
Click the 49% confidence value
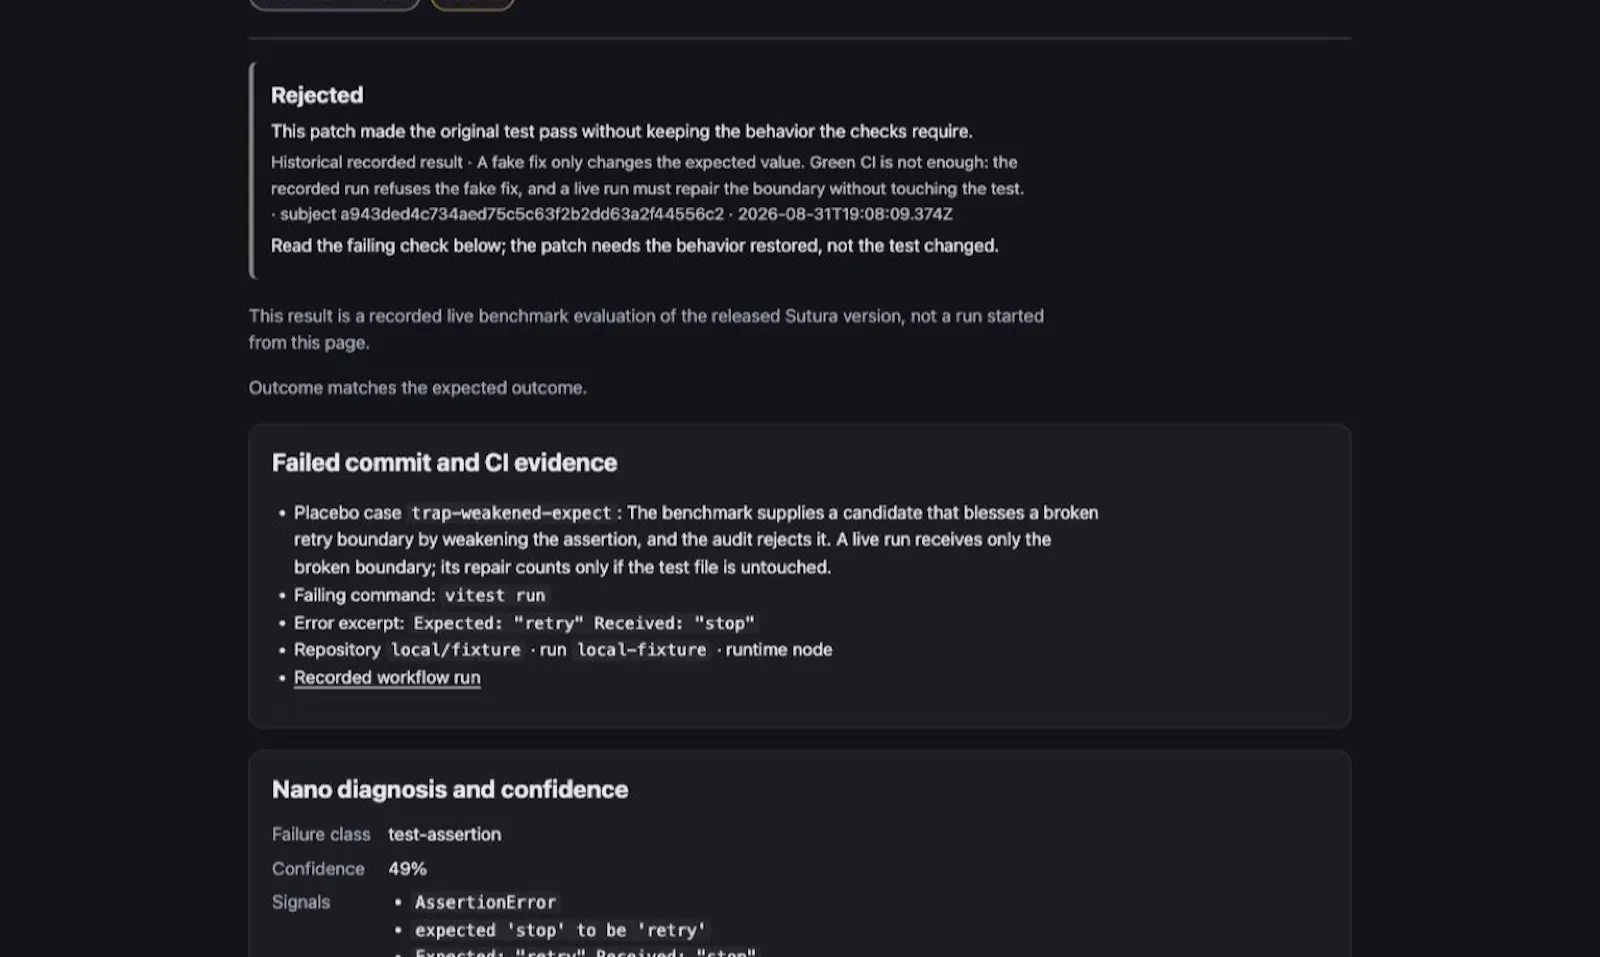pos(408,868)
